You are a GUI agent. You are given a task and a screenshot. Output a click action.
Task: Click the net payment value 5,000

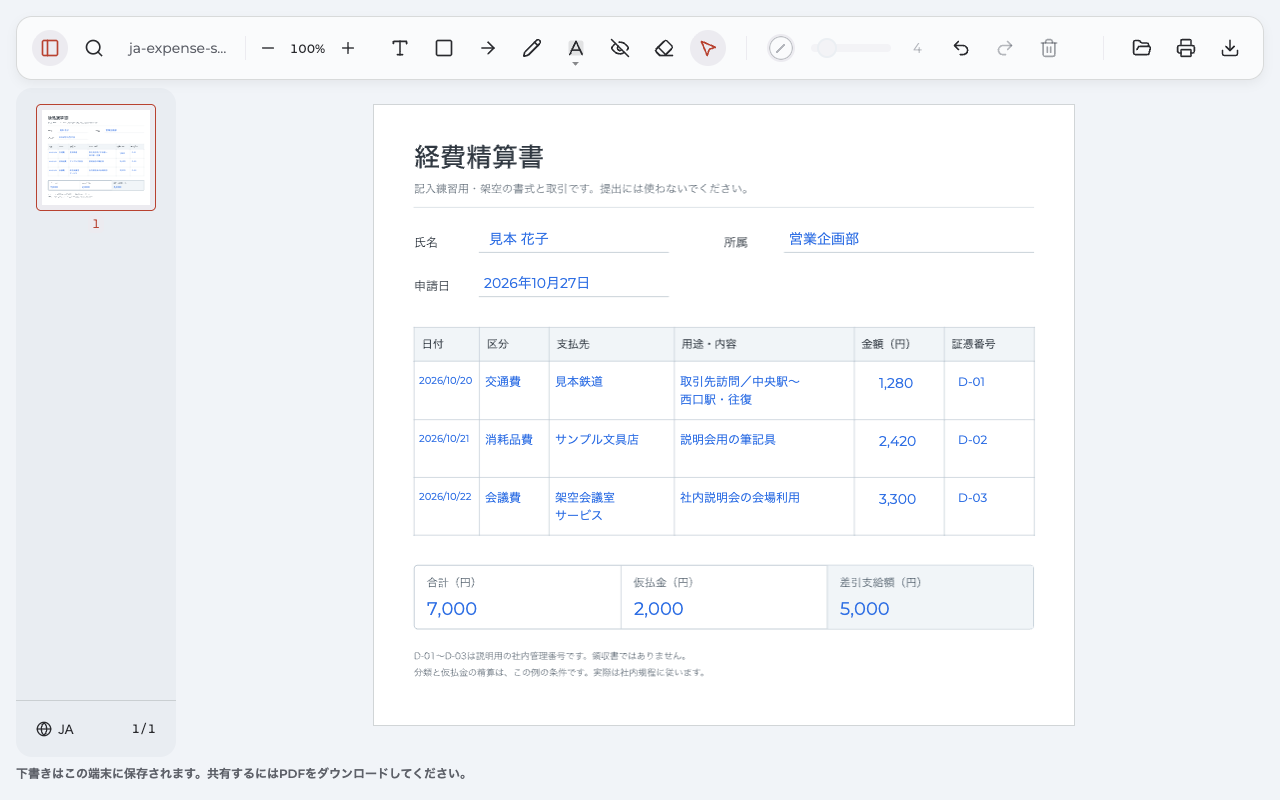coord(865,609)
